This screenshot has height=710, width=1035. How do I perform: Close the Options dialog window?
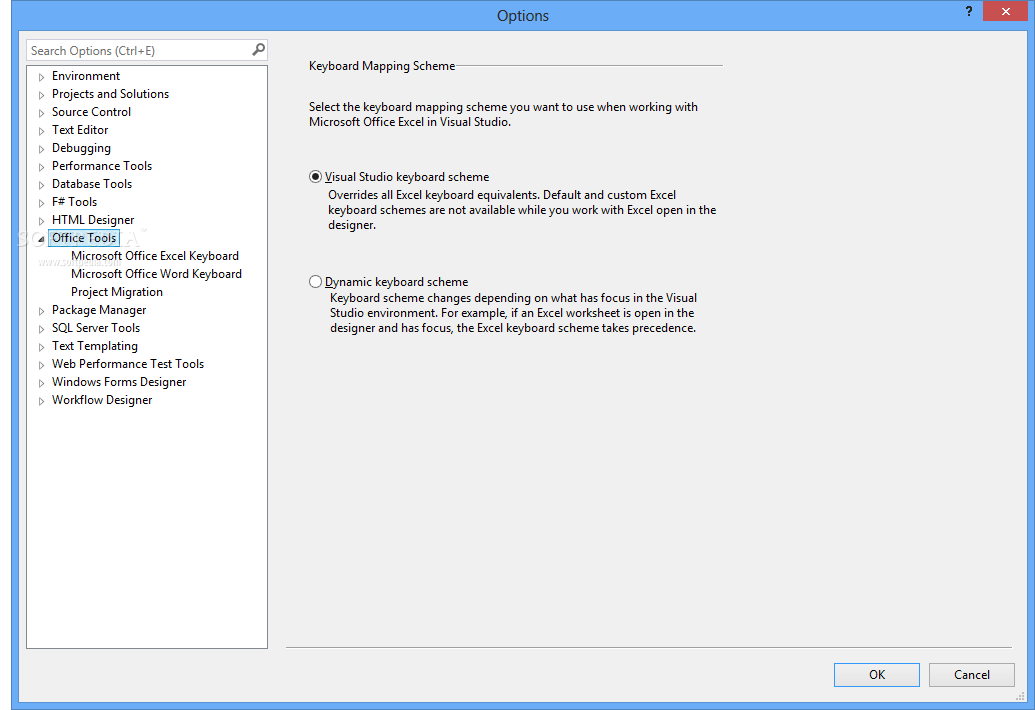click(1005, 11)
